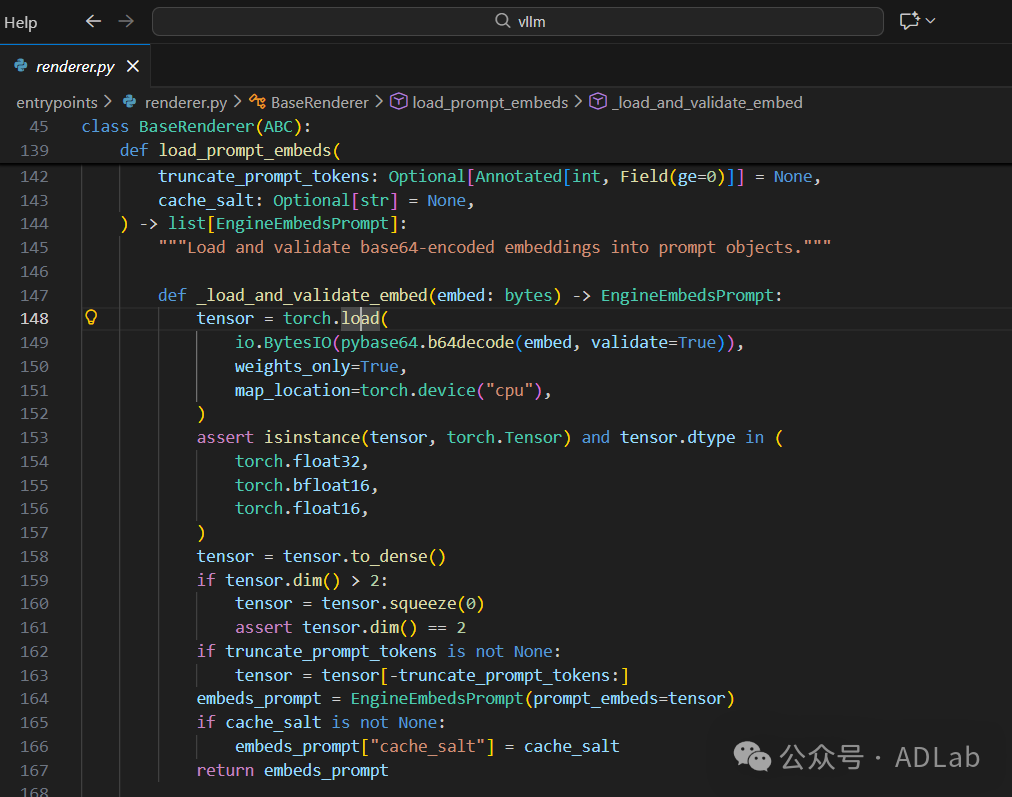The height and width of the screenshot is (797, 1012).
Task: Expand the chevron beside the chat icon
Action: tap(931, 21)
